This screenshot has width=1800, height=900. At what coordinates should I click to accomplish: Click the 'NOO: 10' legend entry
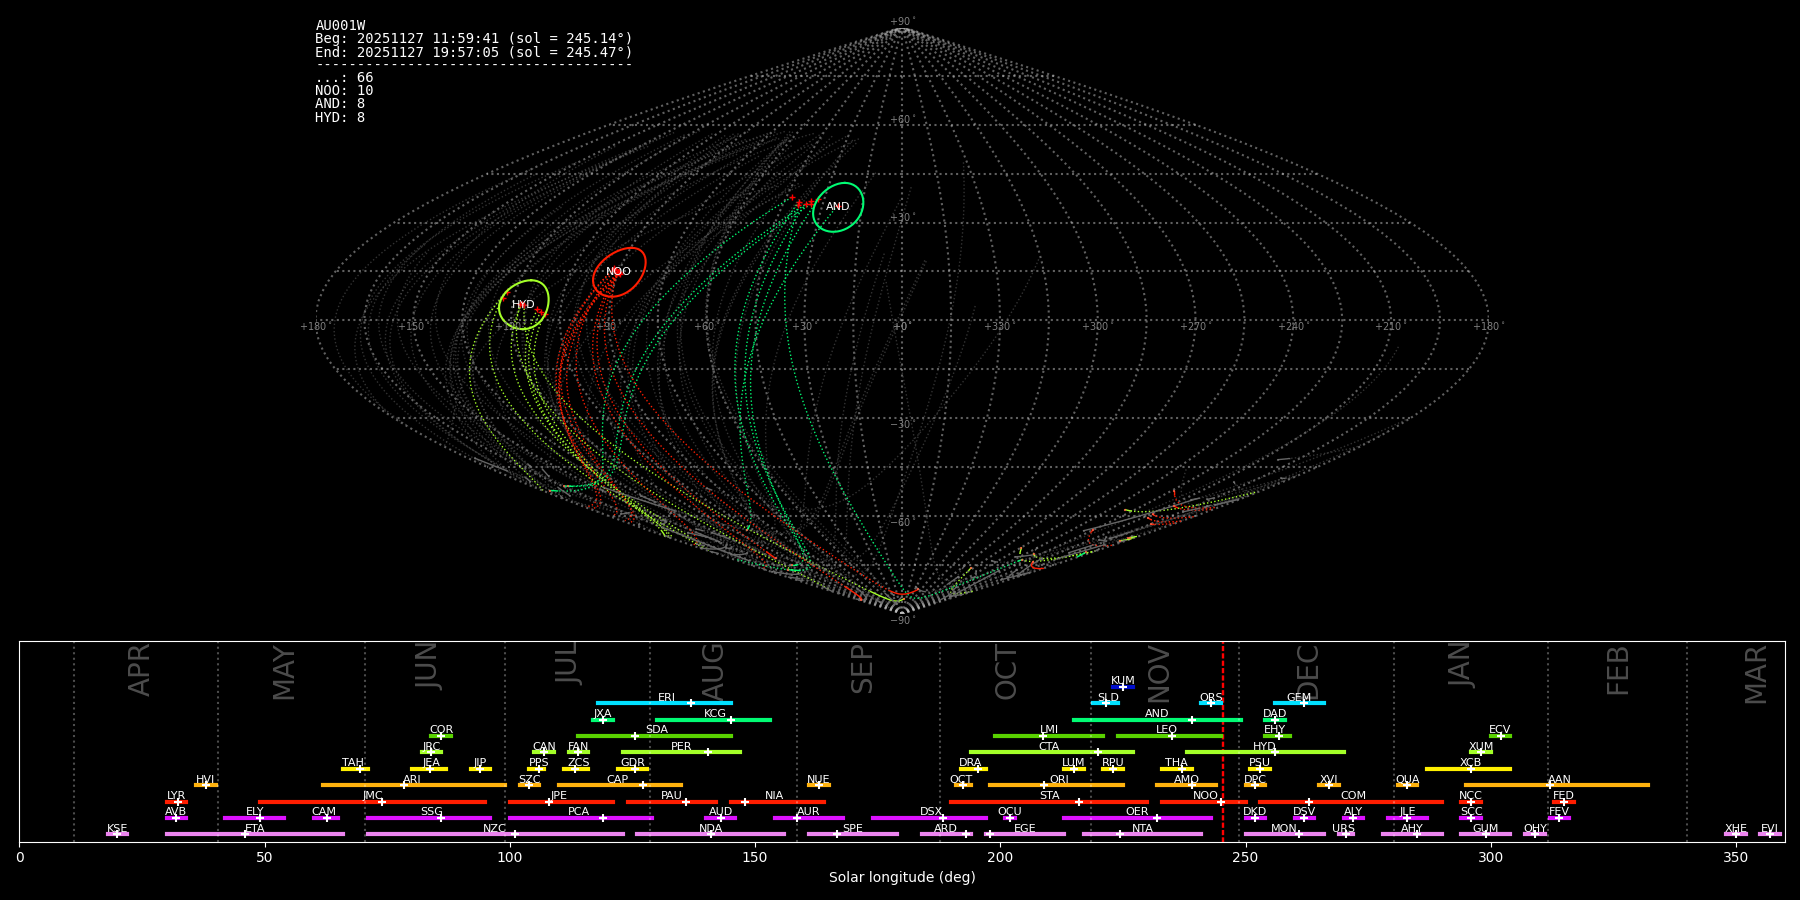click(x=344, y=91)
